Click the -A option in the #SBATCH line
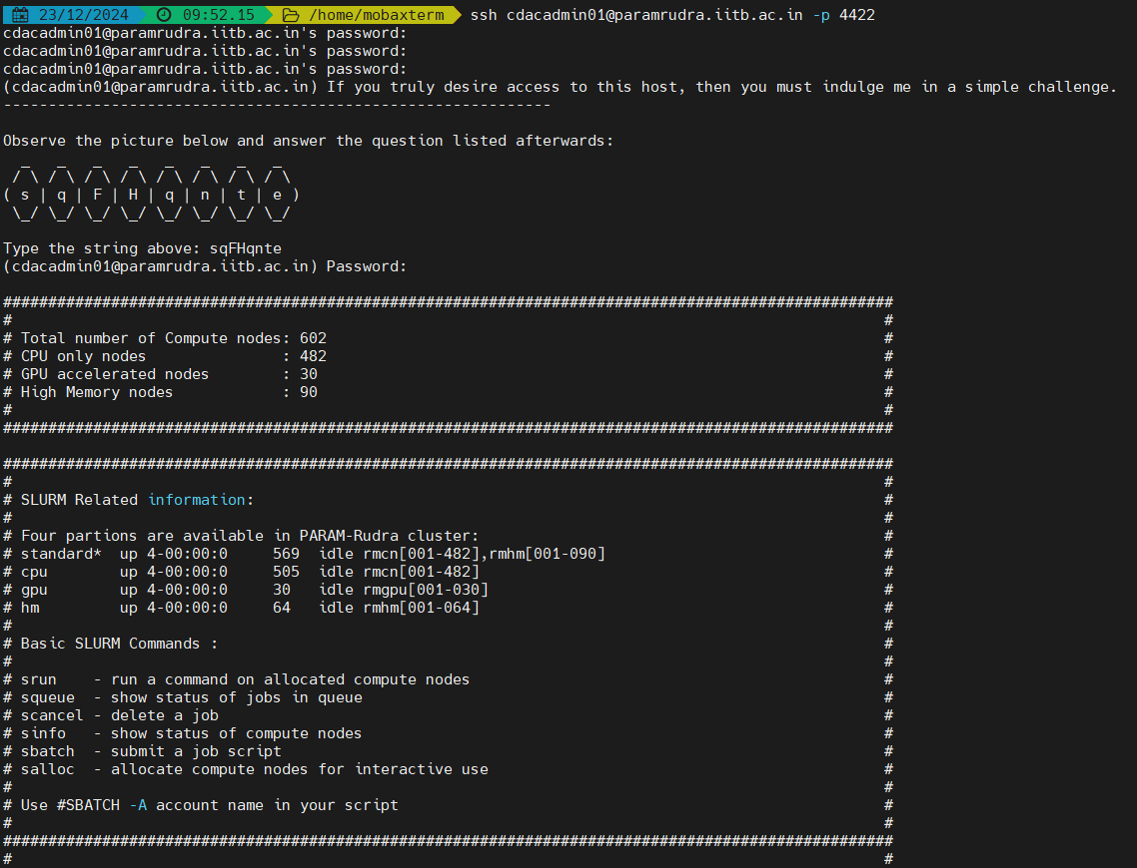The image size is (1137, 868). tap(138, 805)
